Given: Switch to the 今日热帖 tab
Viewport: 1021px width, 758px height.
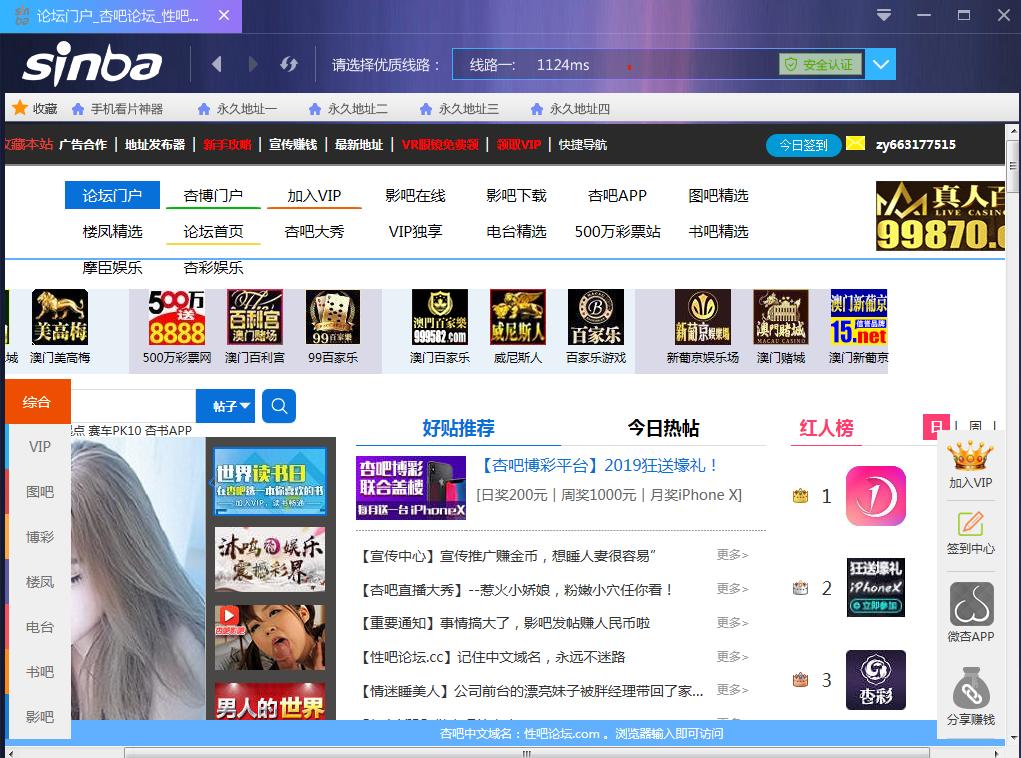Looking at the screenshot, I should click(664, 428).
